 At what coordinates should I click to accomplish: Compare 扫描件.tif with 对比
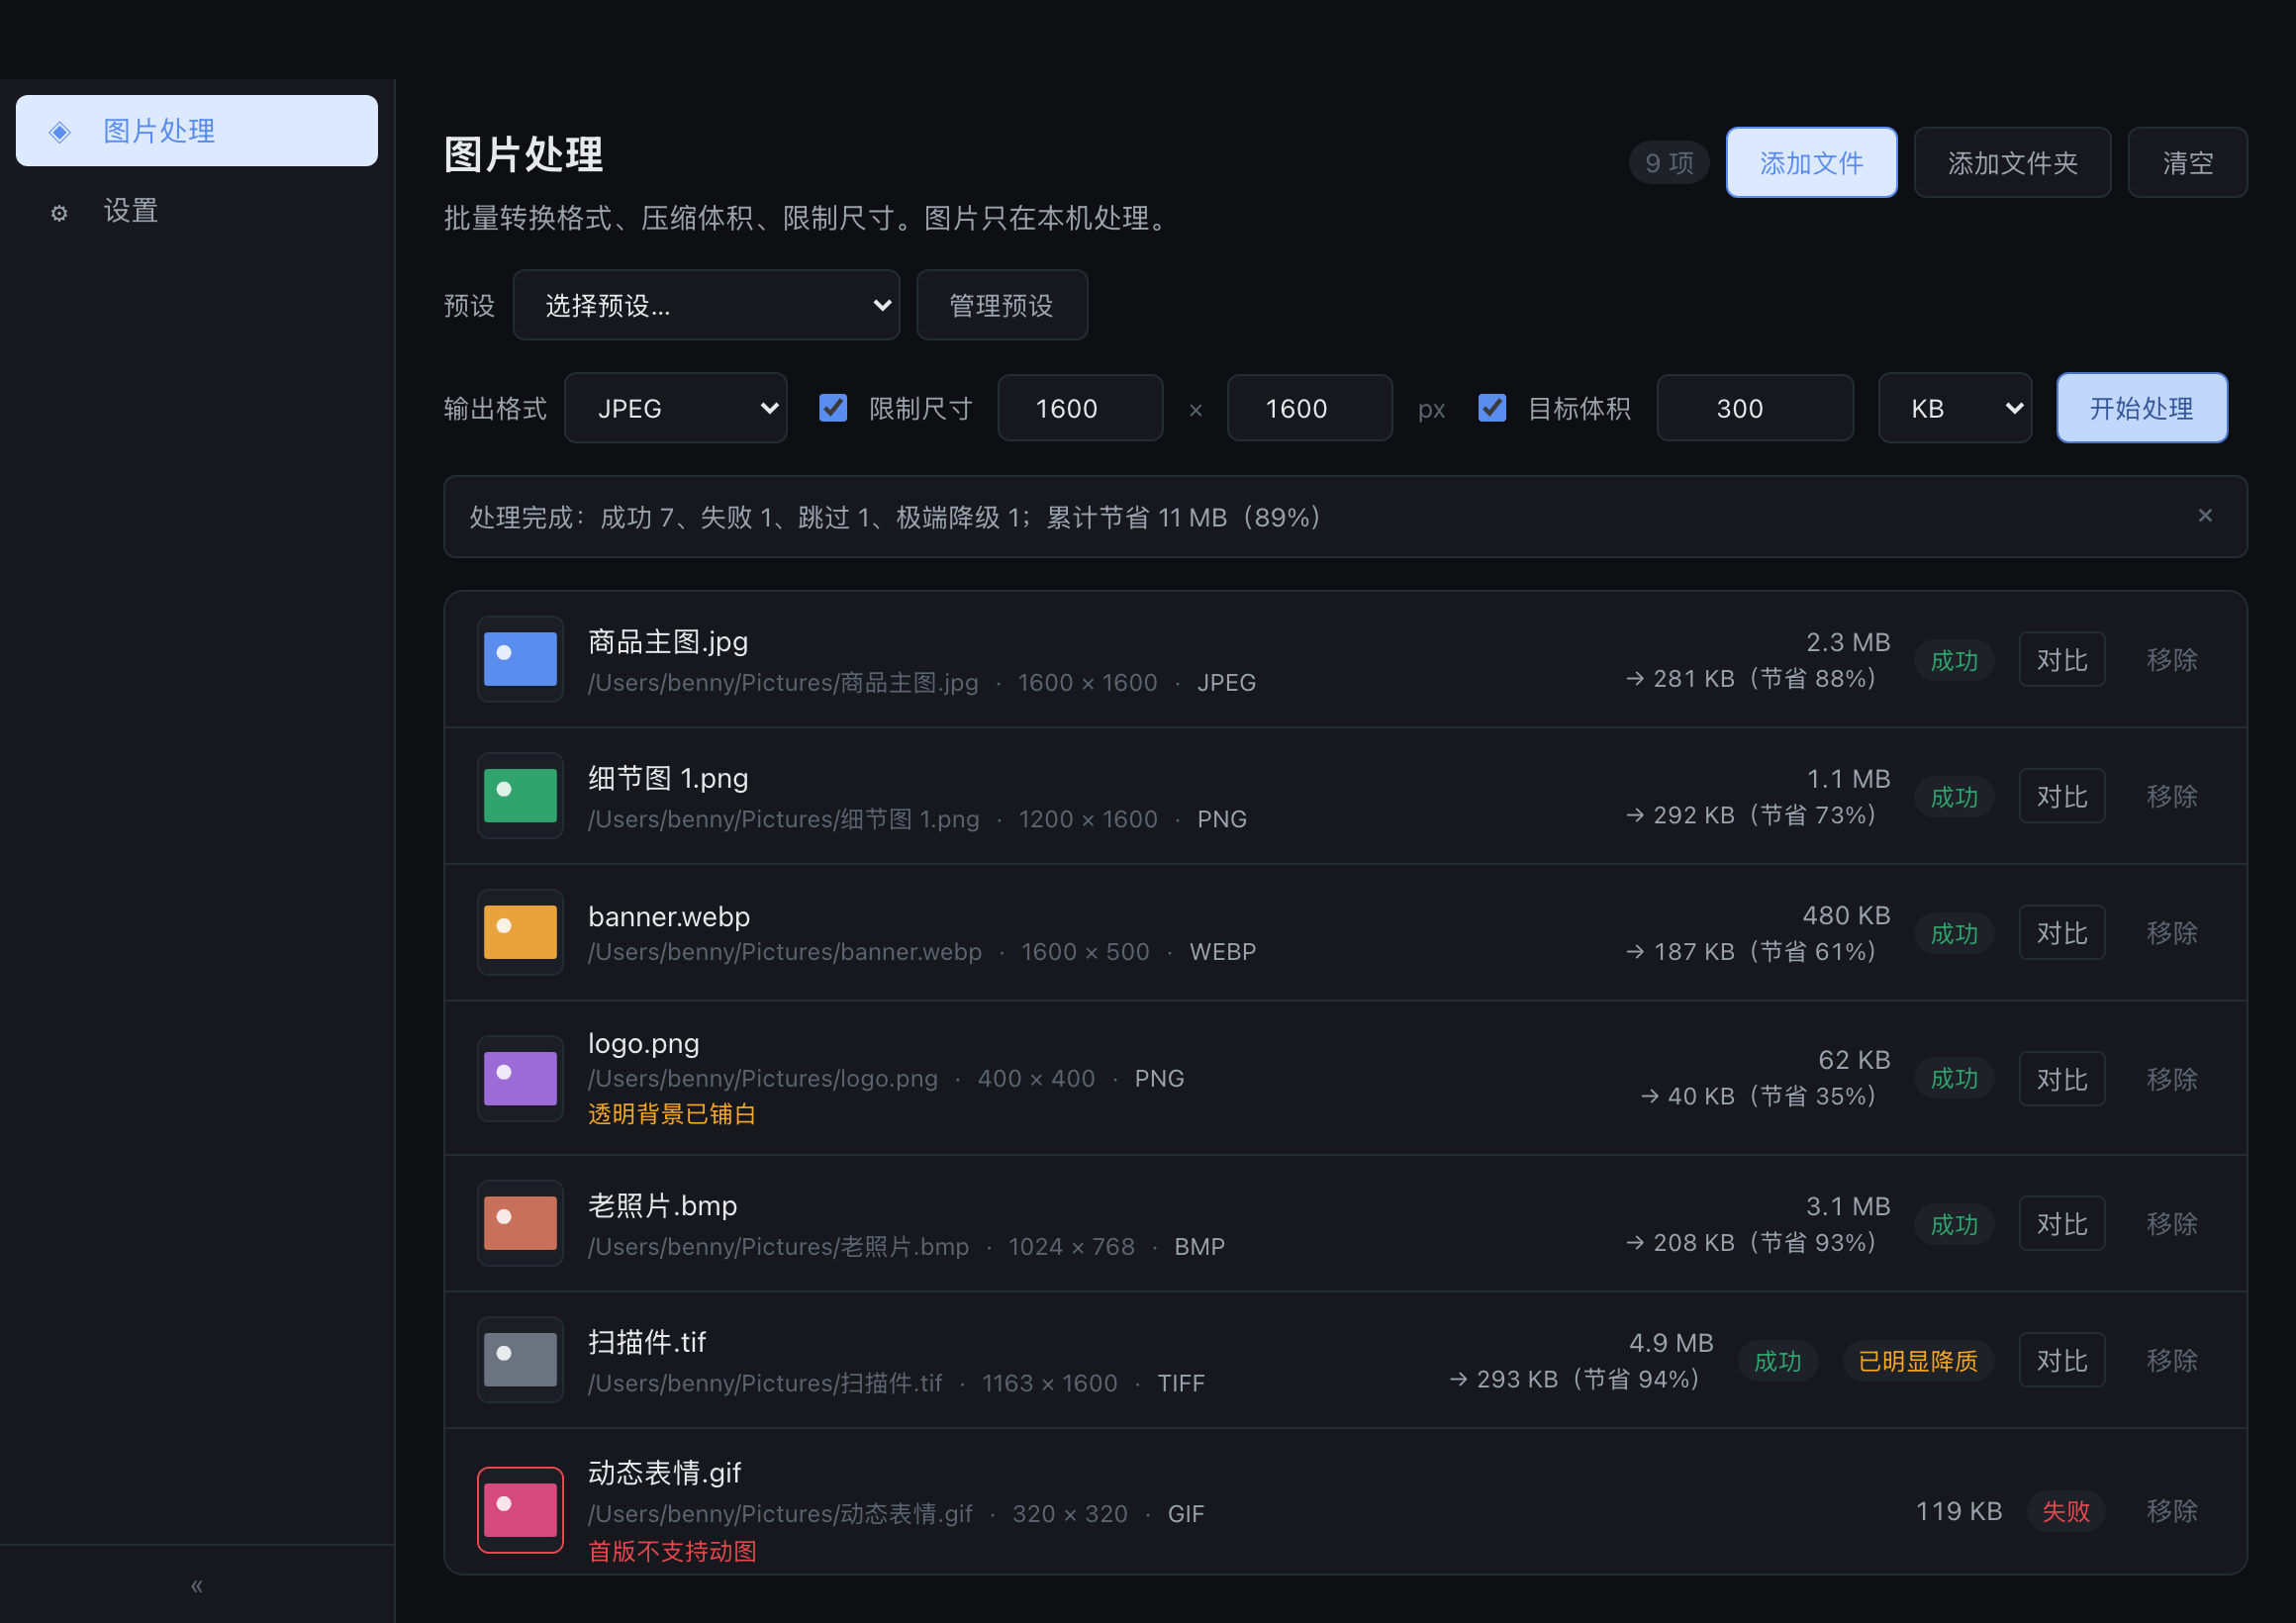coord(2062,1361)
